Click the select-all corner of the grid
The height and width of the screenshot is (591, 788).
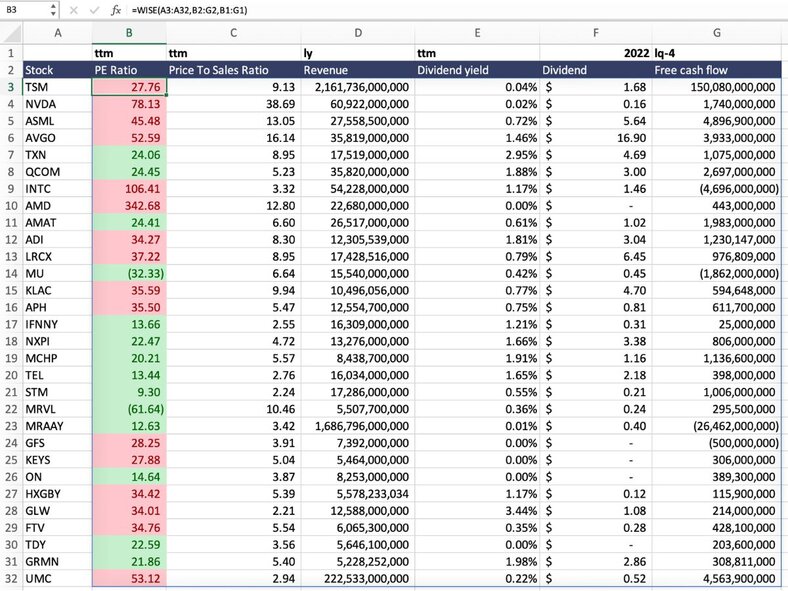click(x=10, y=33)
